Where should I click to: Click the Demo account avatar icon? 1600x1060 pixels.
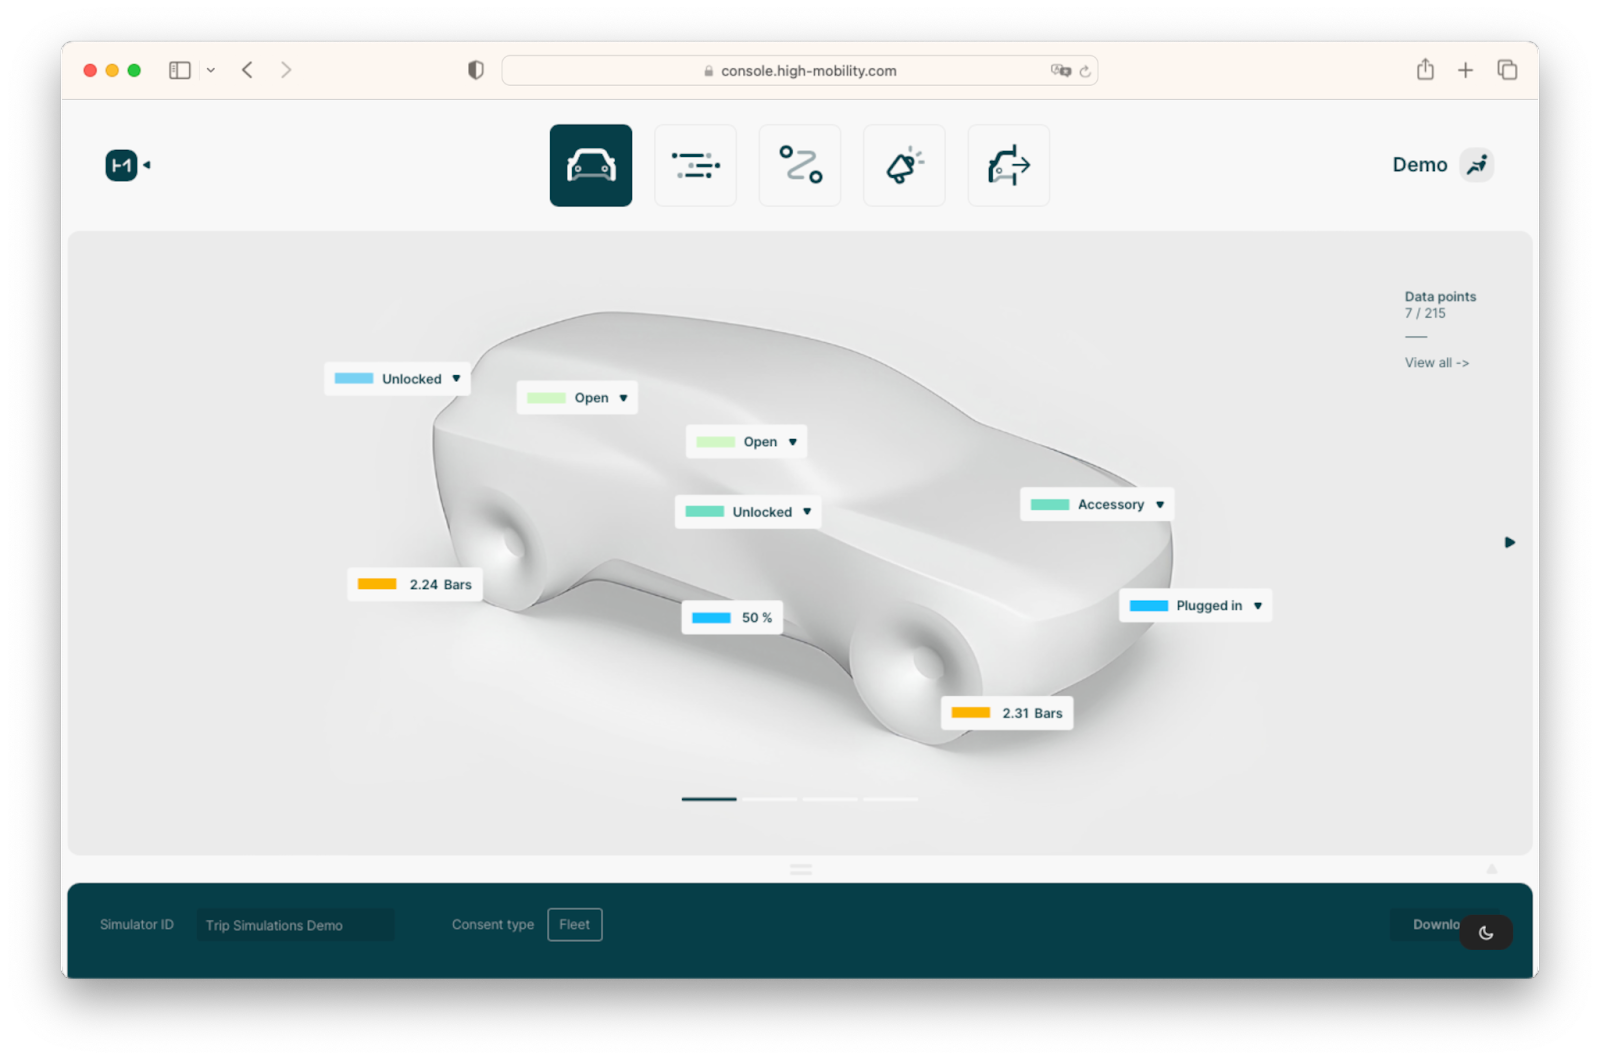click(x=1477, y=165)
